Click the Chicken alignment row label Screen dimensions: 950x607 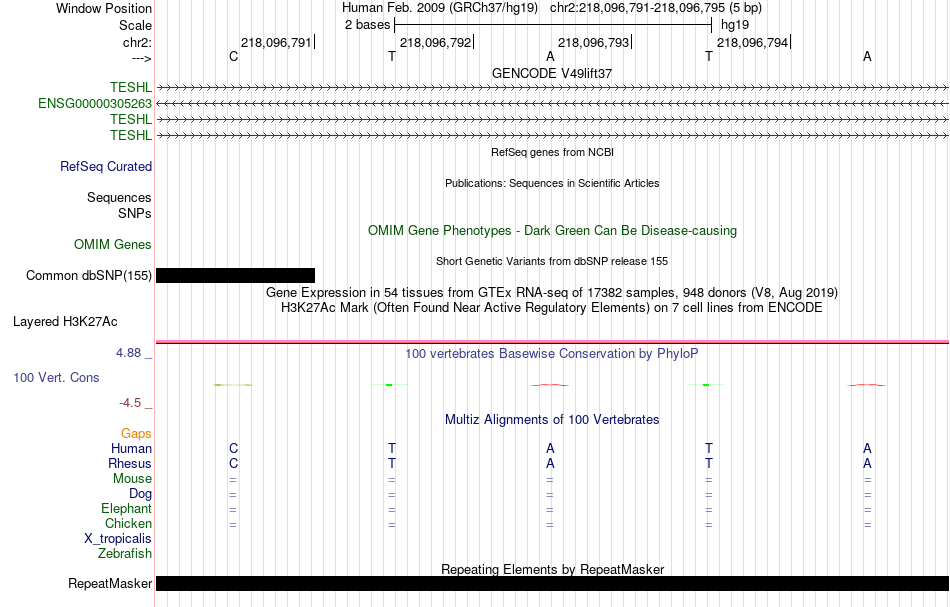tap(128, 523)
